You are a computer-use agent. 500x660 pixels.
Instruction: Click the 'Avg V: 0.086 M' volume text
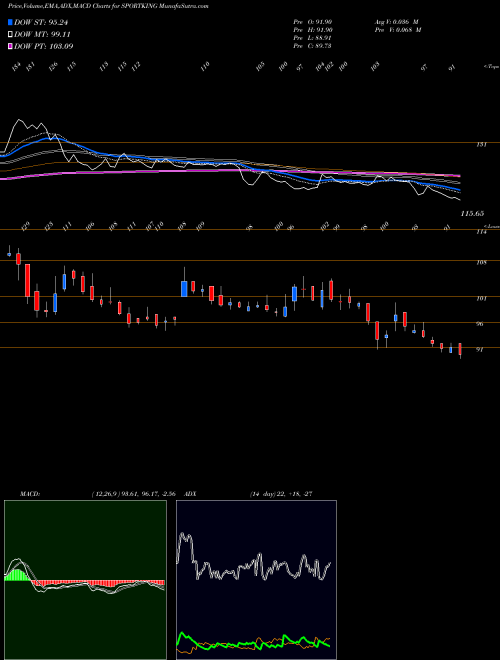(x=396, y=22)
